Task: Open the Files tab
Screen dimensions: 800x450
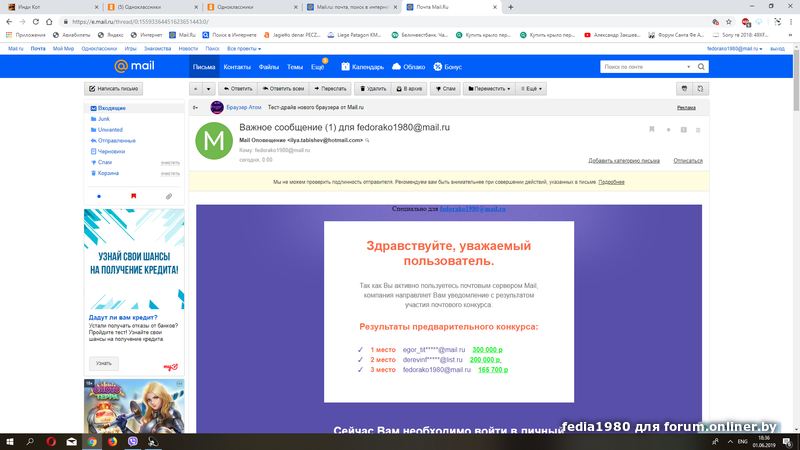Action: tap(268, 67)
